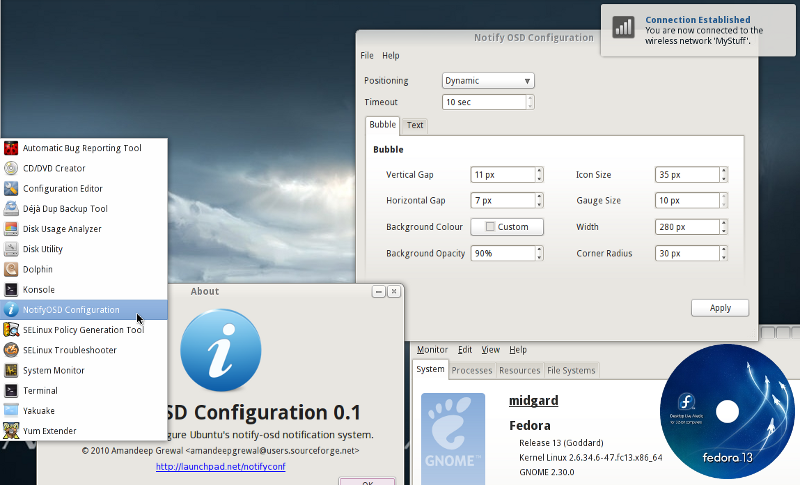
Task: Decrease the Corner Radius value
Action: click(723, 257)
